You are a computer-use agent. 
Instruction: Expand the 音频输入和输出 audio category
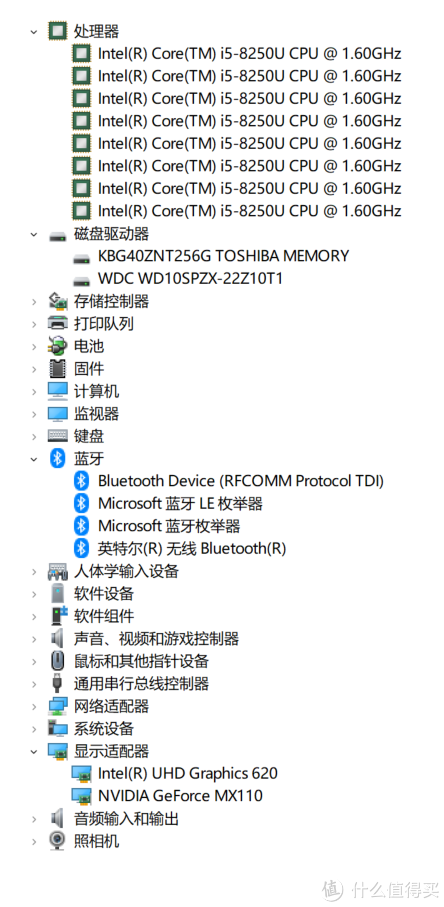pyautogui.click(x=34, y=818)
